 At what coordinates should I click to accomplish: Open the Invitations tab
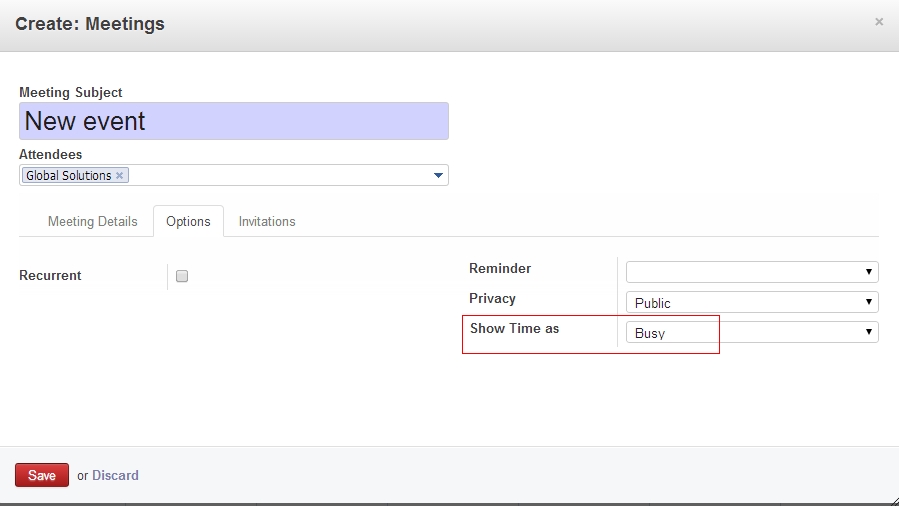click(x=267, y=221)
